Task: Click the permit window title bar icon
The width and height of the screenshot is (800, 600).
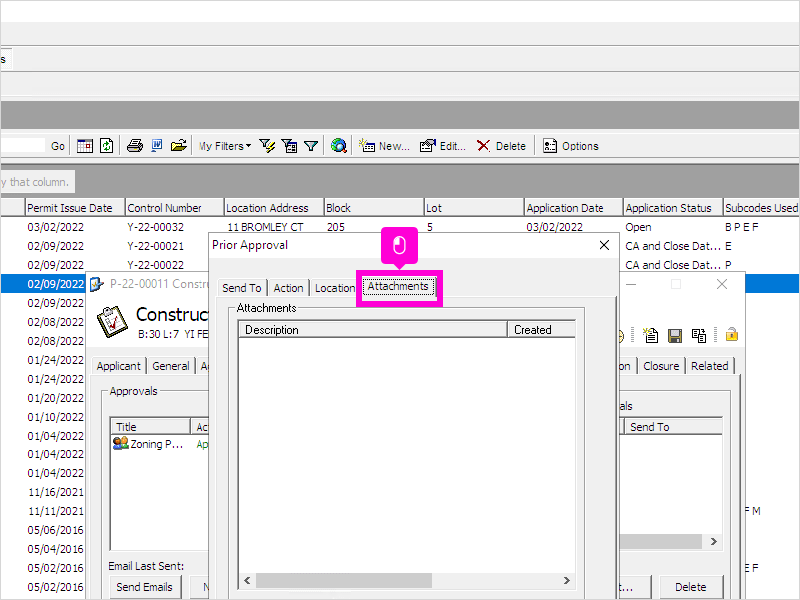Action: pyautogui.click(x=97, y=284)
